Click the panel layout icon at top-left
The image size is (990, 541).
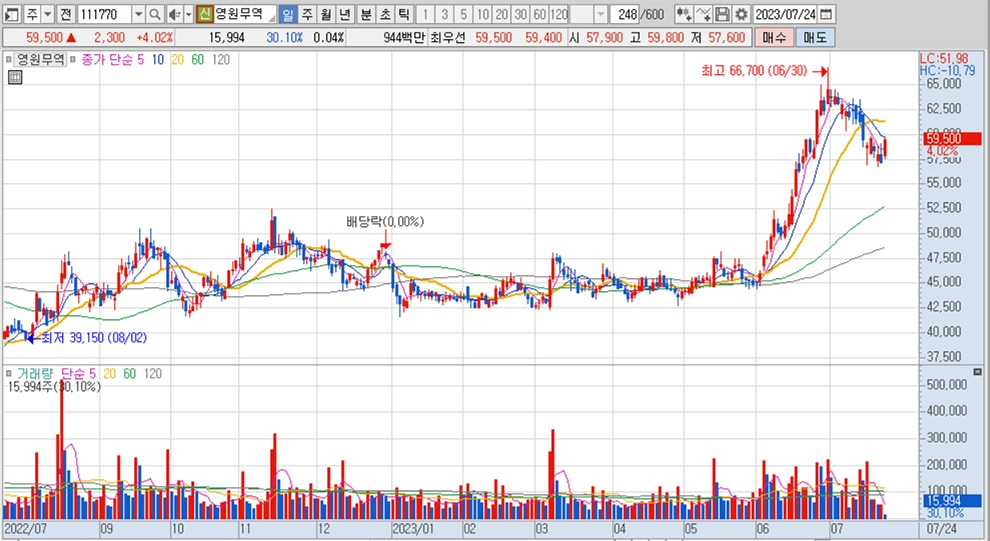(12, 15)
